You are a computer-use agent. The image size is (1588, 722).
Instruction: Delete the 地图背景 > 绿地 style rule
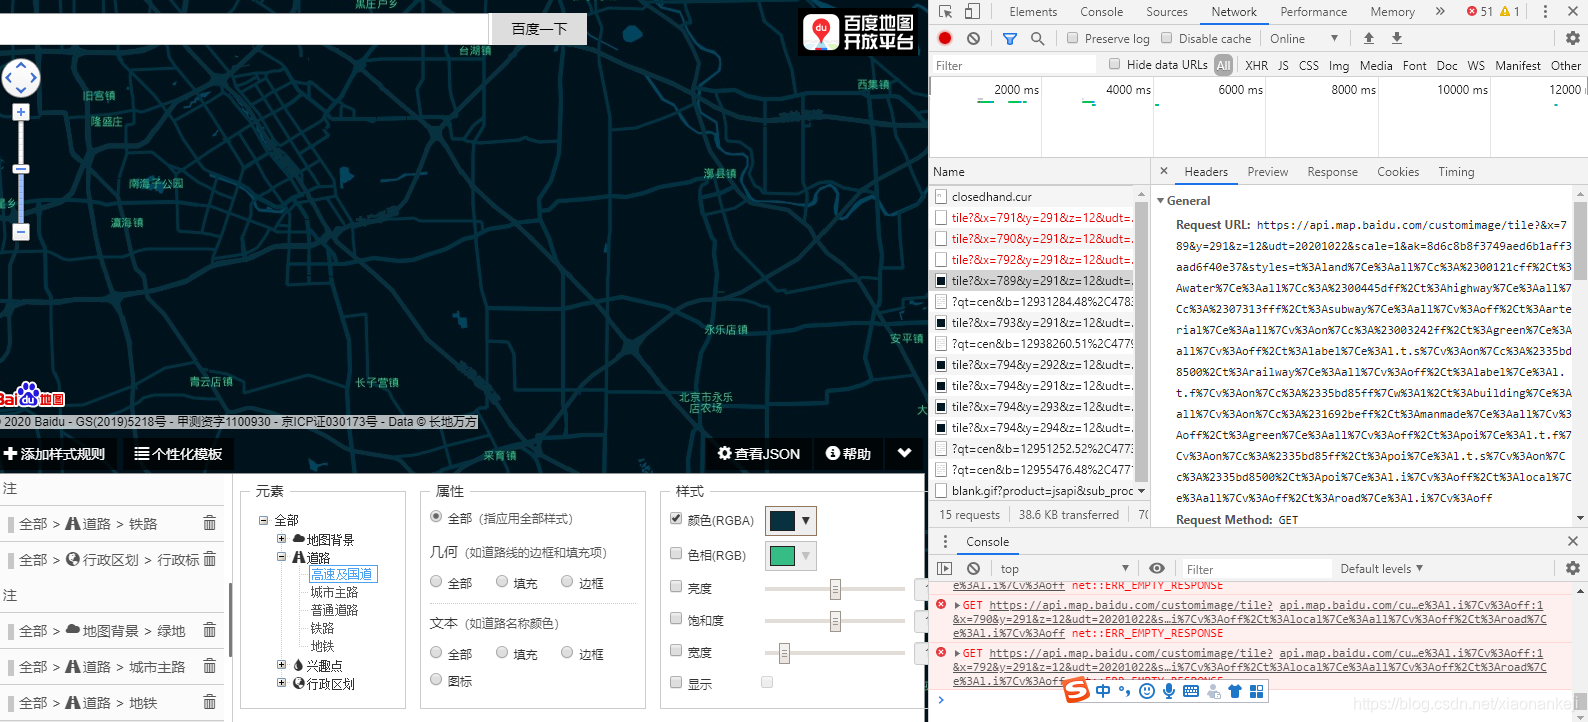tap(209, 630)
